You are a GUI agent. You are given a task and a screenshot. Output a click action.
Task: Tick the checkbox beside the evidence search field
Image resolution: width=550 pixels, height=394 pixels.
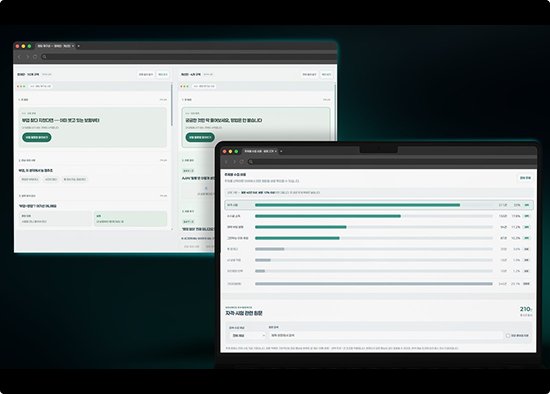pos(508,336)
